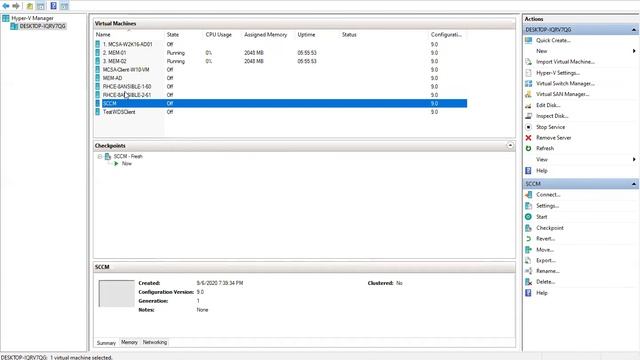Open Quick Create action
The image size is (640, 360).
pos(553,40)
